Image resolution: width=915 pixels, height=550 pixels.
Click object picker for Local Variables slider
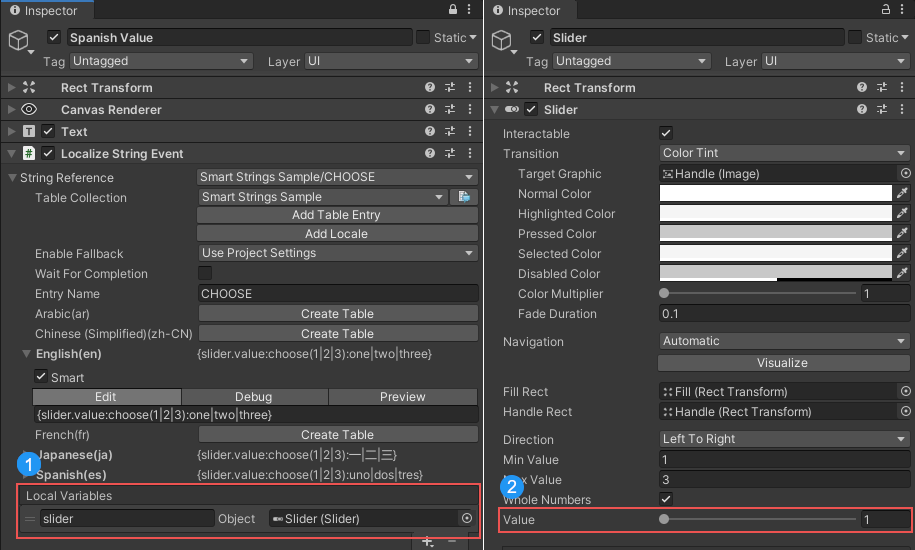(x=466, y=518)
